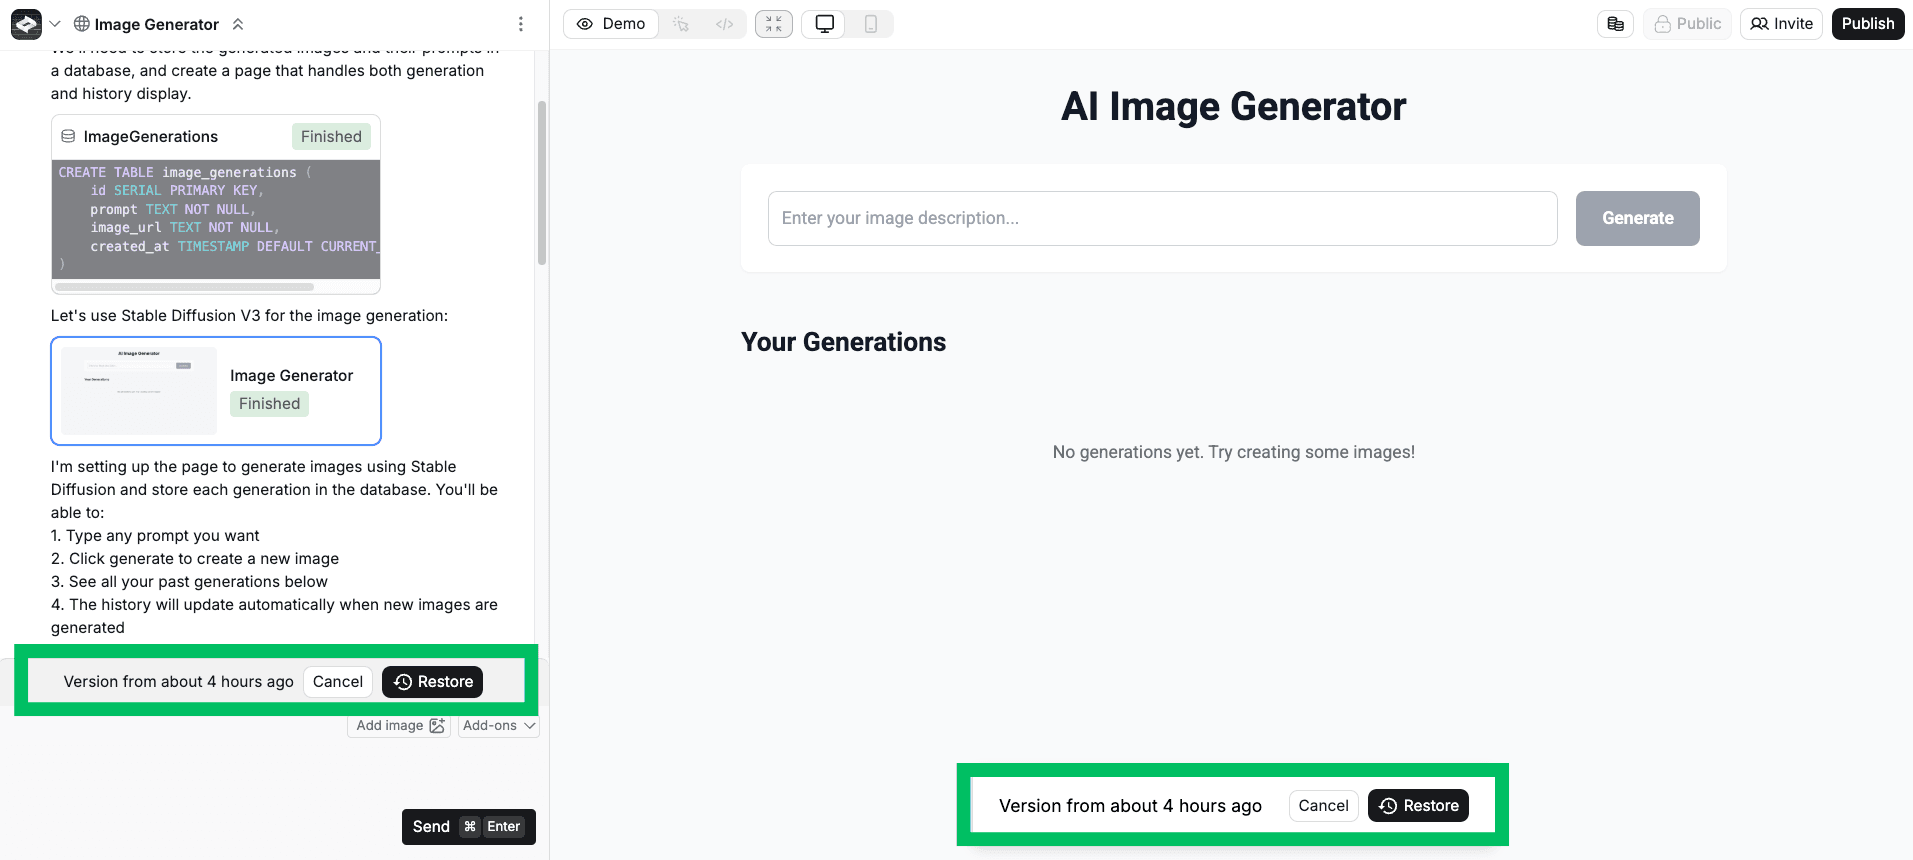The width and height of the screenshot is (1913, 860).
Task: Click the collapse fullscreen arrows icon
Action: point(774,24)
